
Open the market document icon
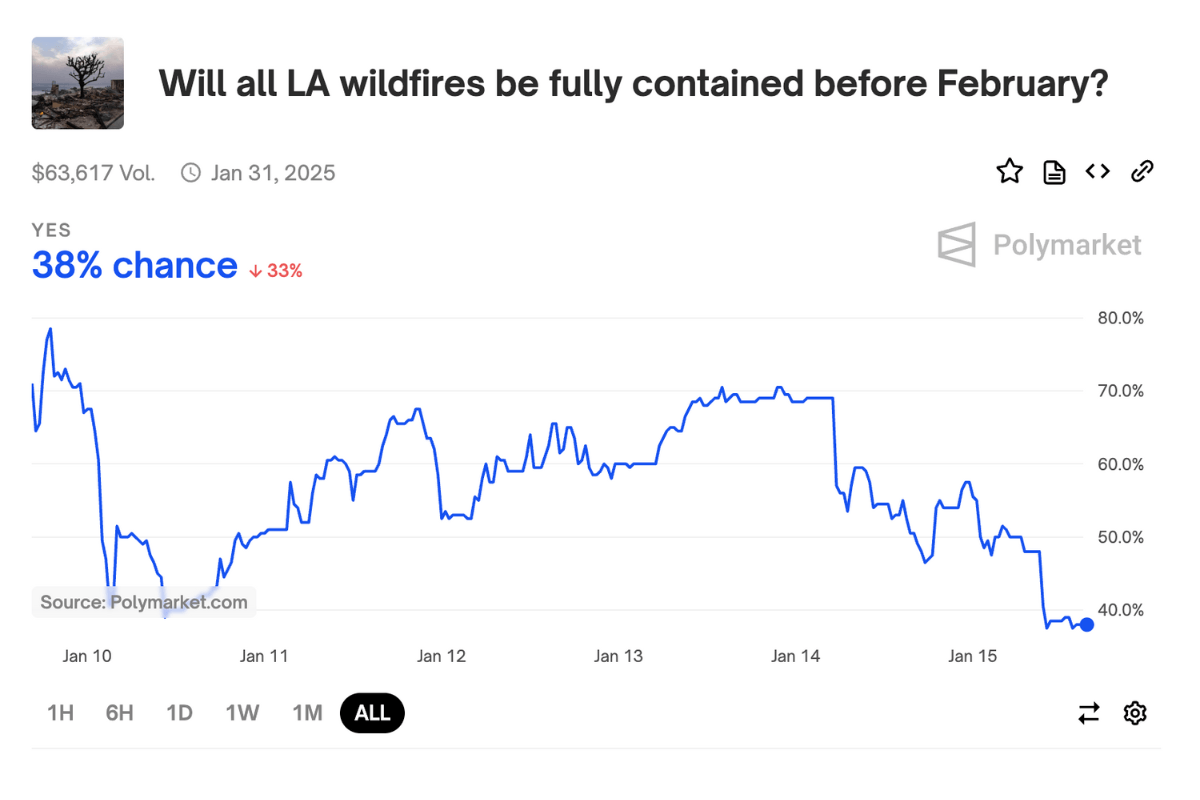pos(1054,172)
